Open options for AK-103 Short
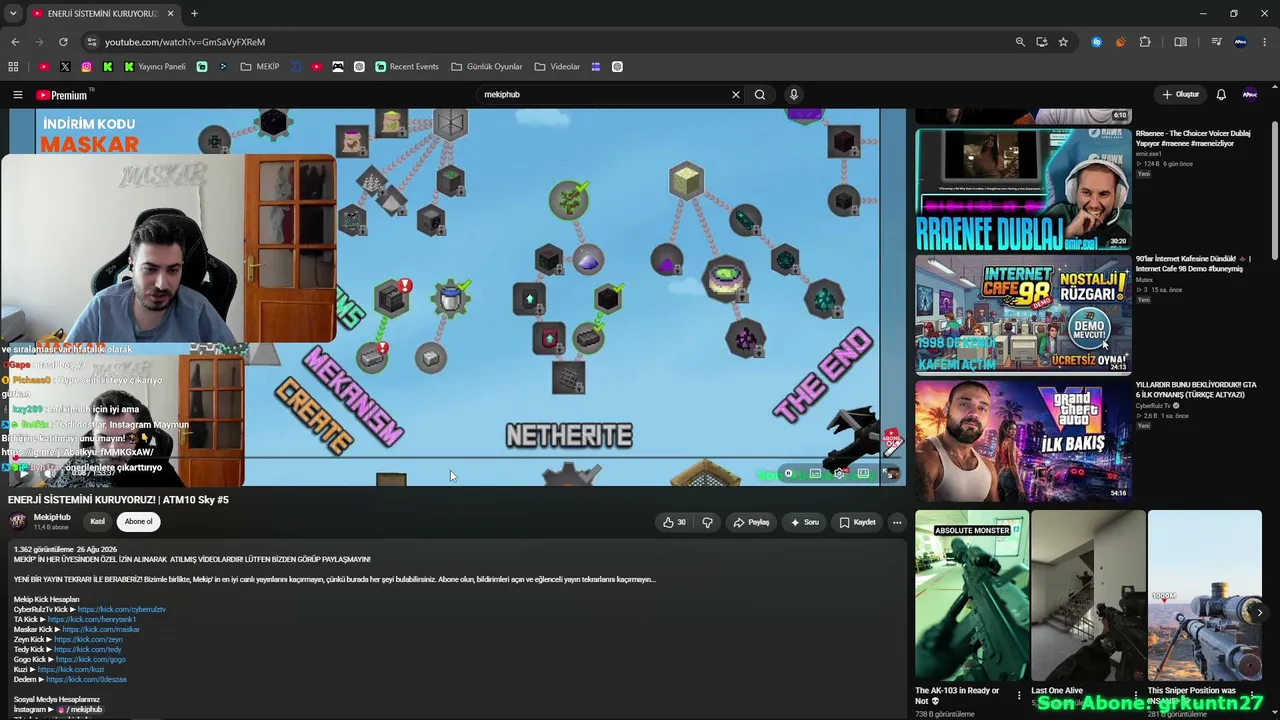This screenshot has width=1280, height=720. [x=1019, y=696]
